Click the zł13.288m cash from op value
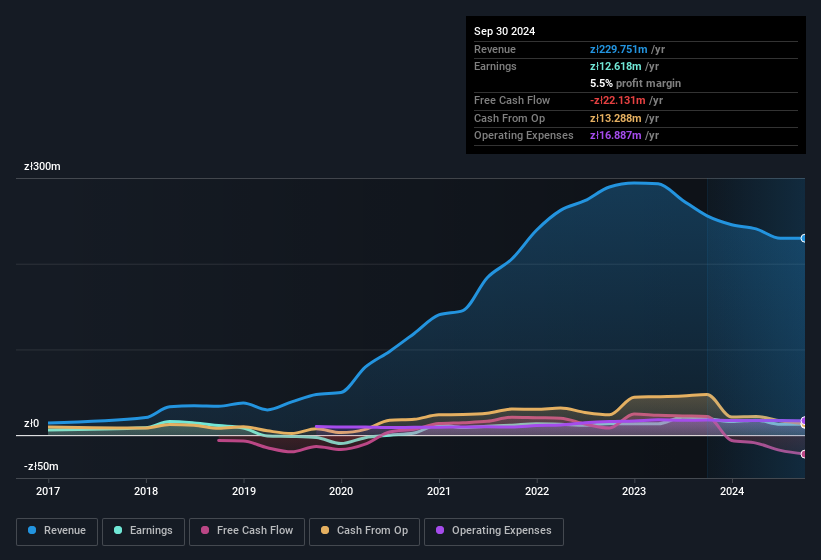The height and width of the screenshot is (560, 821). [615, 118]
